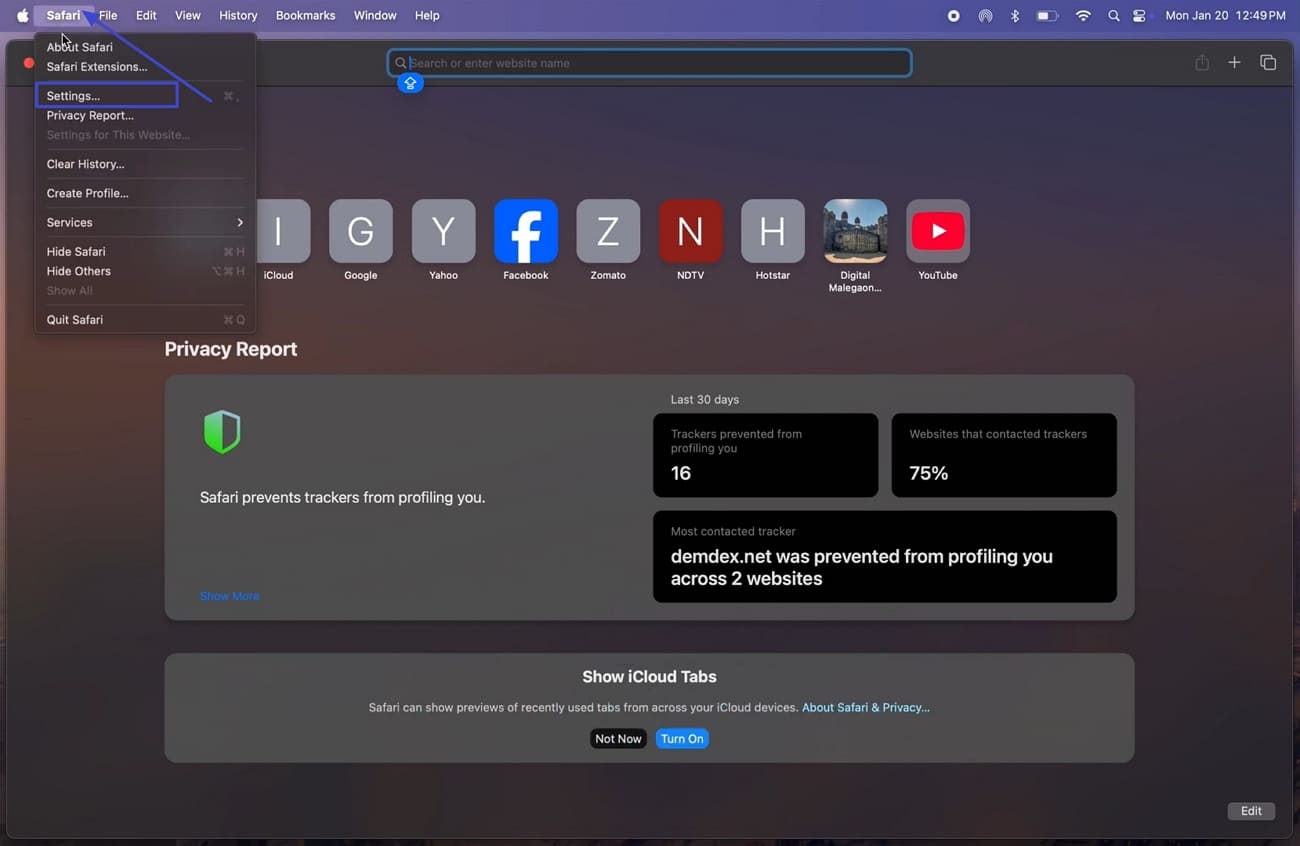Open the Digital Malegaon favorite thumbnail

855,231
